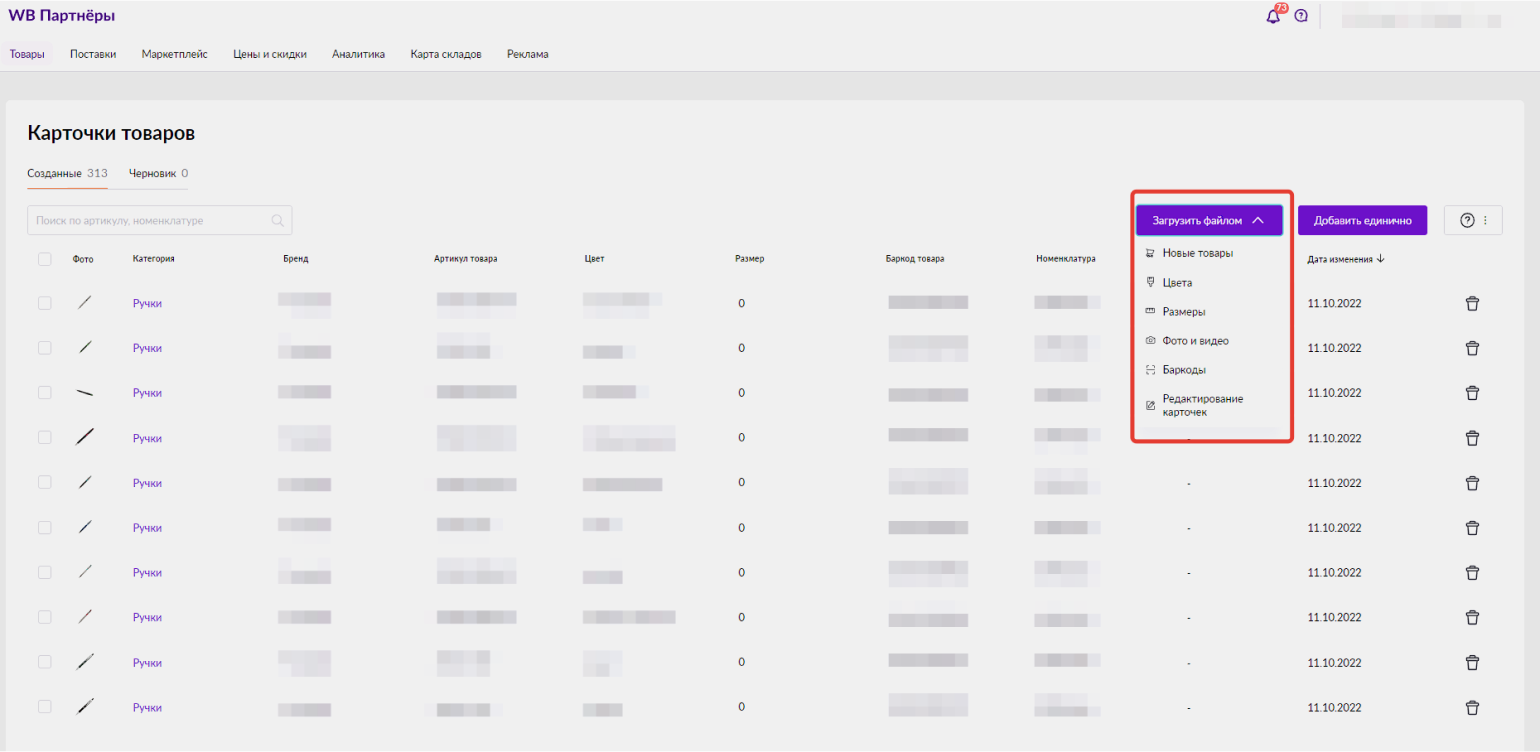Viewport: 1540px width, 752px height.
Task: Click the Добавить единично button
Action: 1362,220
